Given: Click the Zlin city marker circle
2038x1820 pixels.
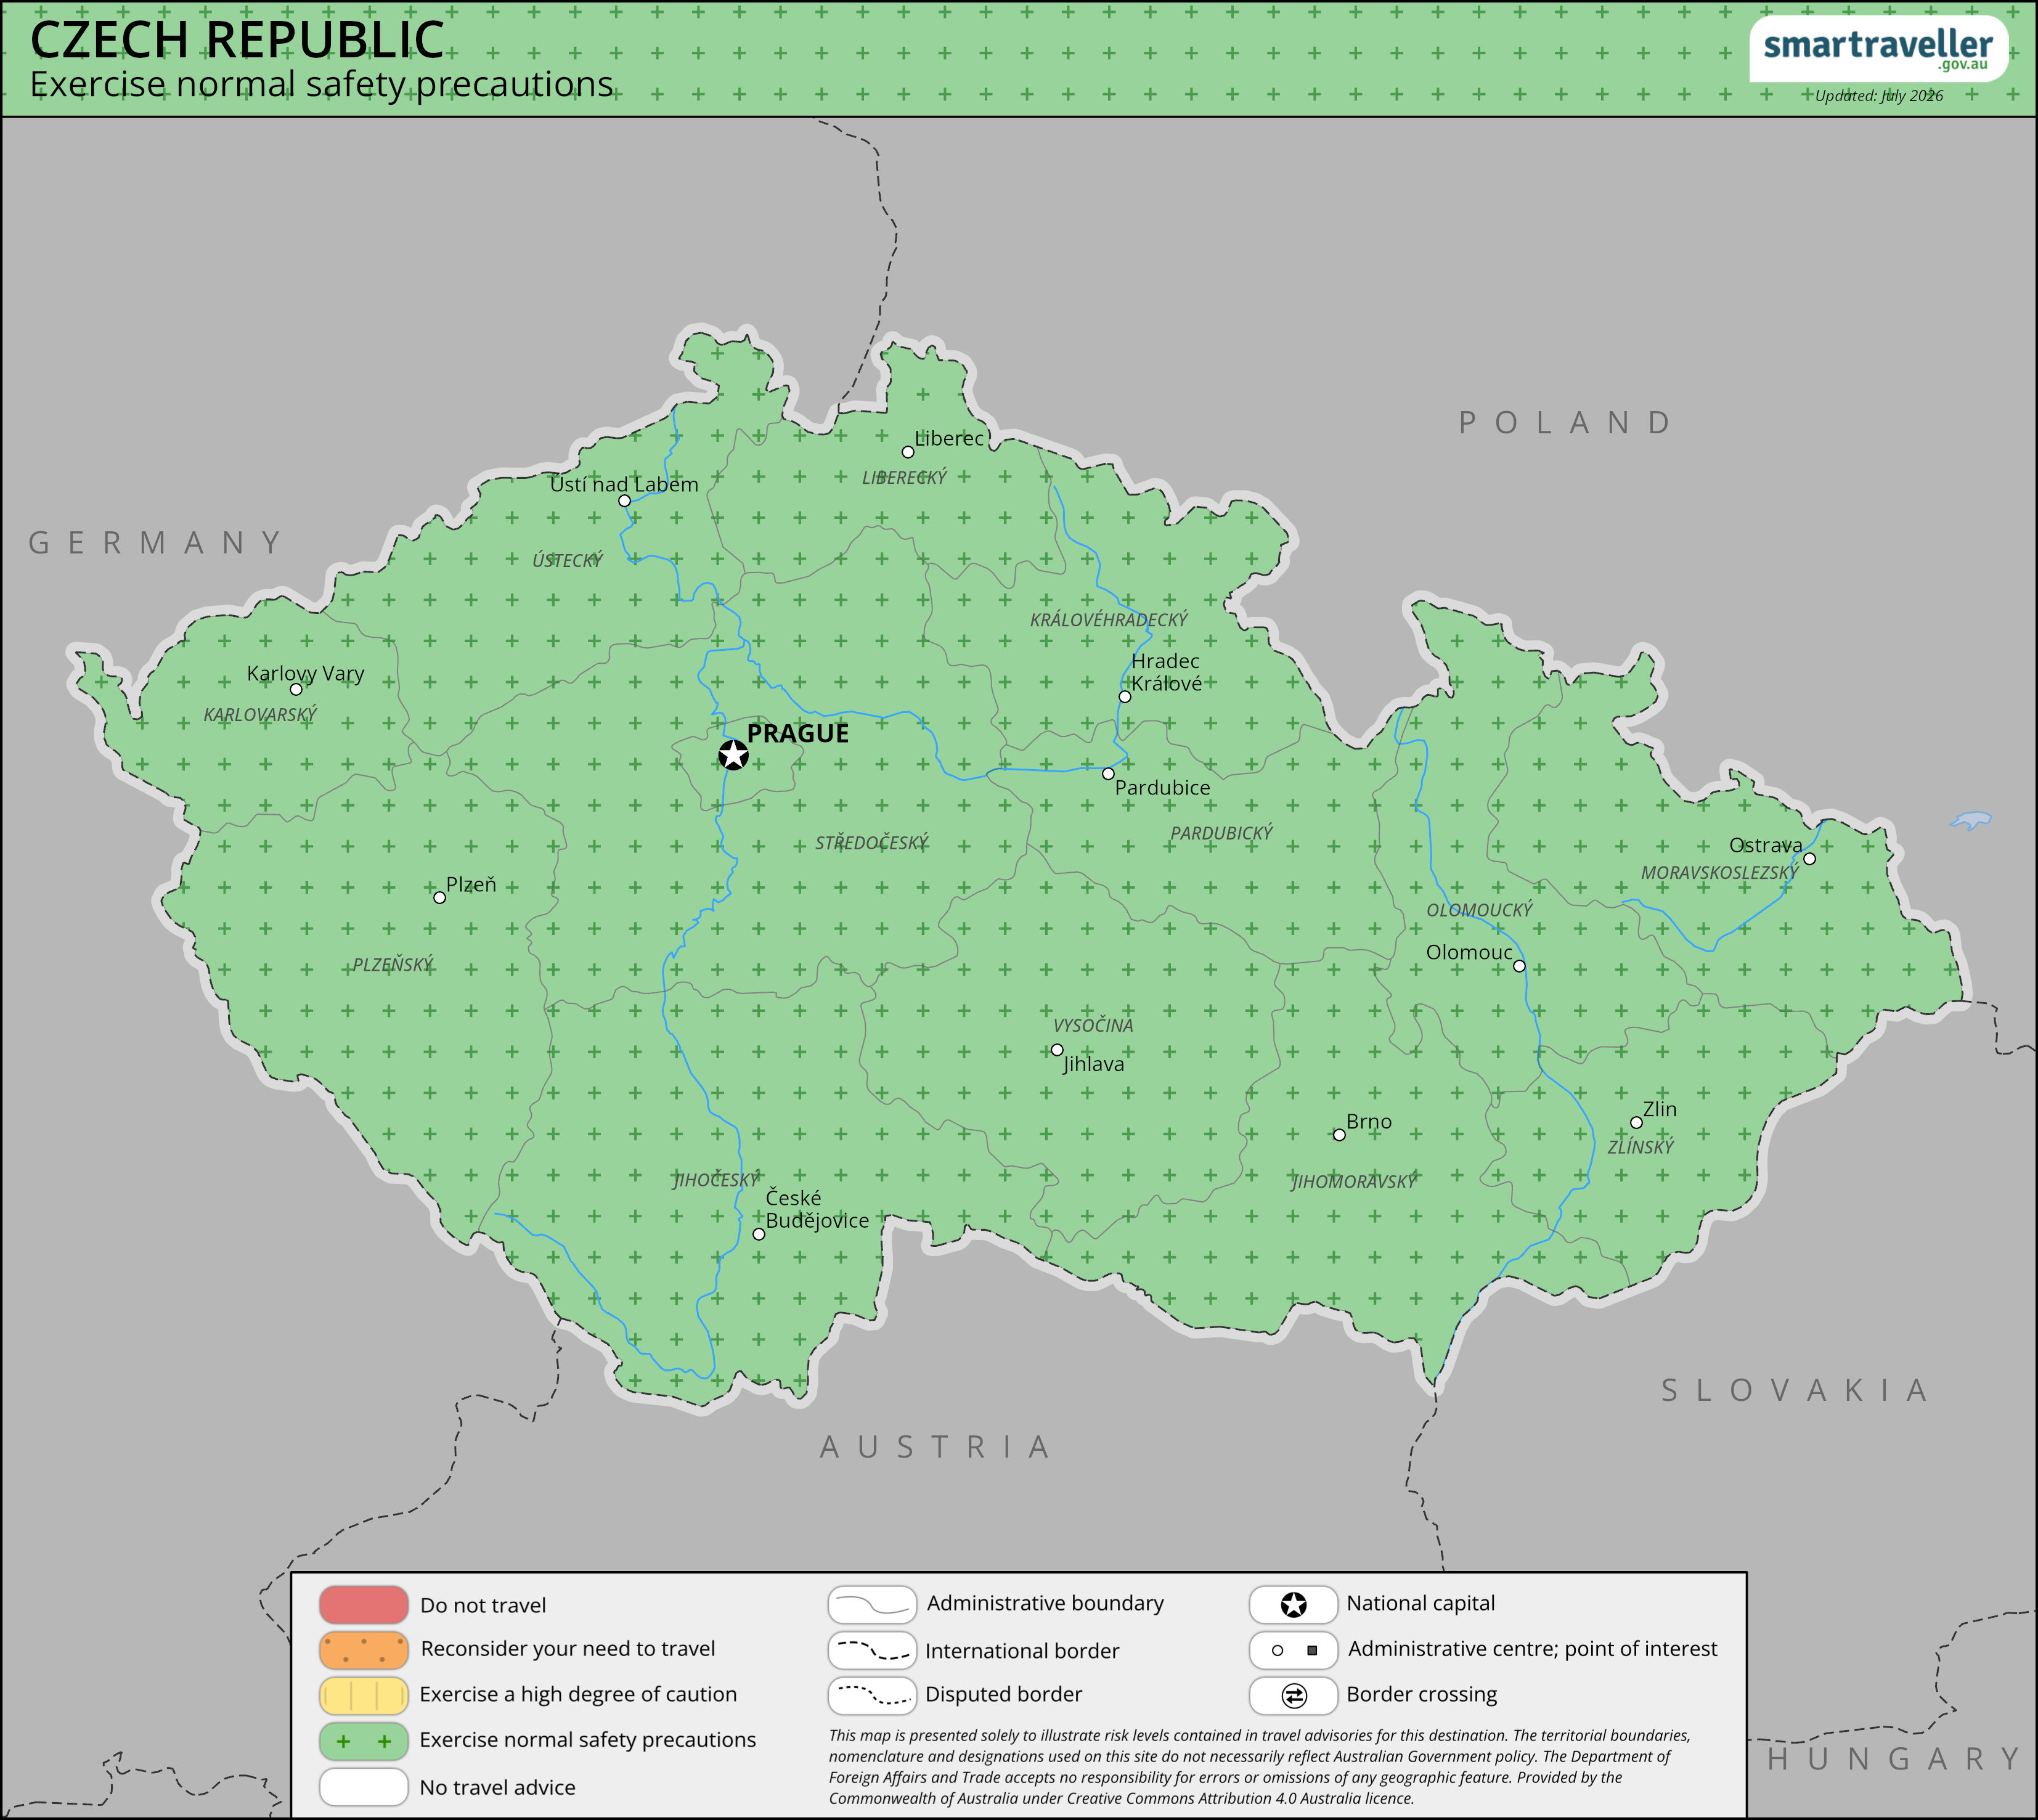Looking at the screenshot, I should click(1636, 1123).
